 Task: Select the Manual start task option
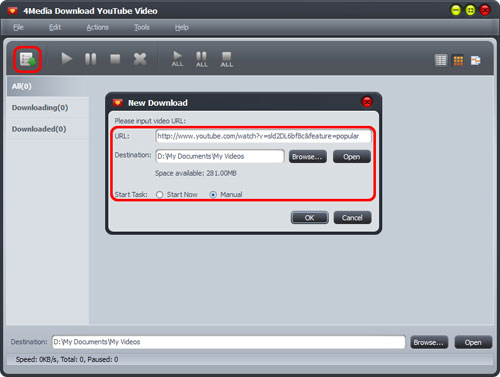pyautogui.click(x=213, y=195)
